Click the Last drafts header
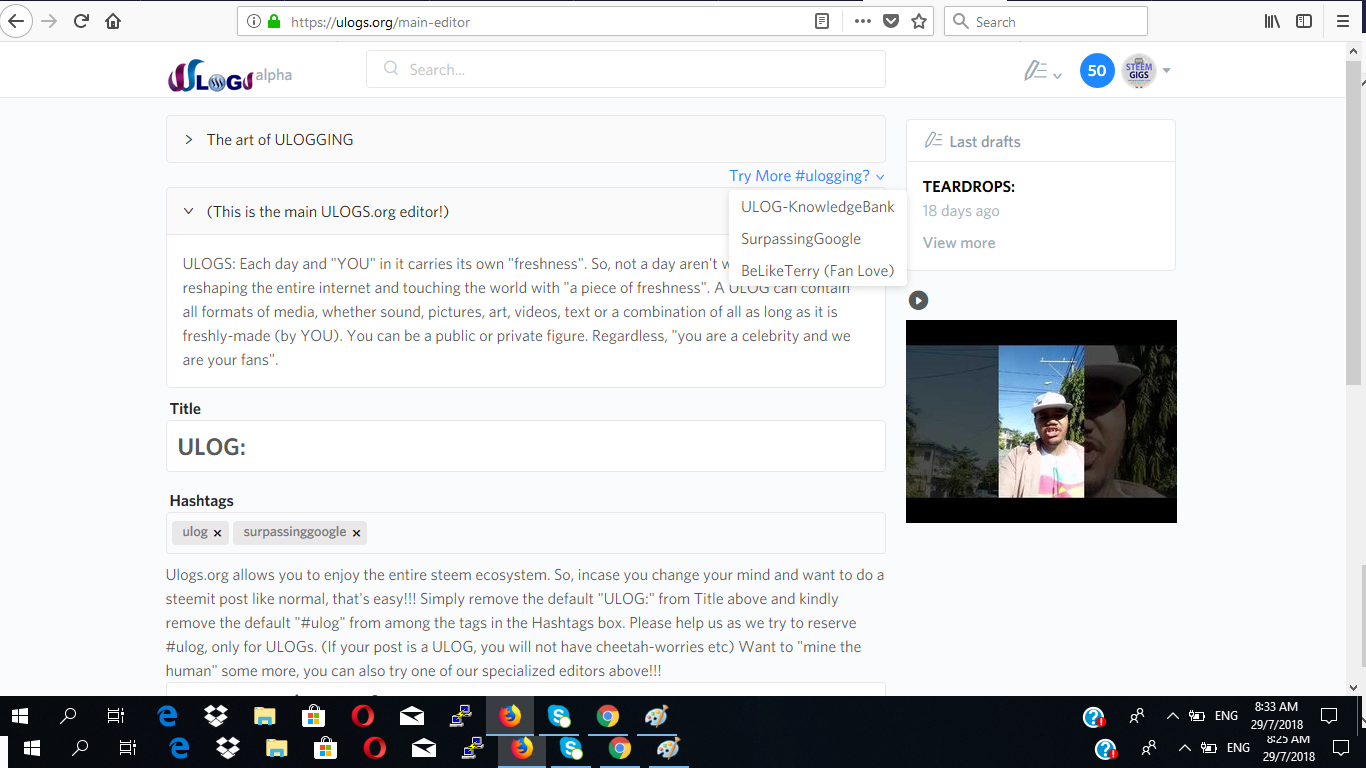 1041,141
